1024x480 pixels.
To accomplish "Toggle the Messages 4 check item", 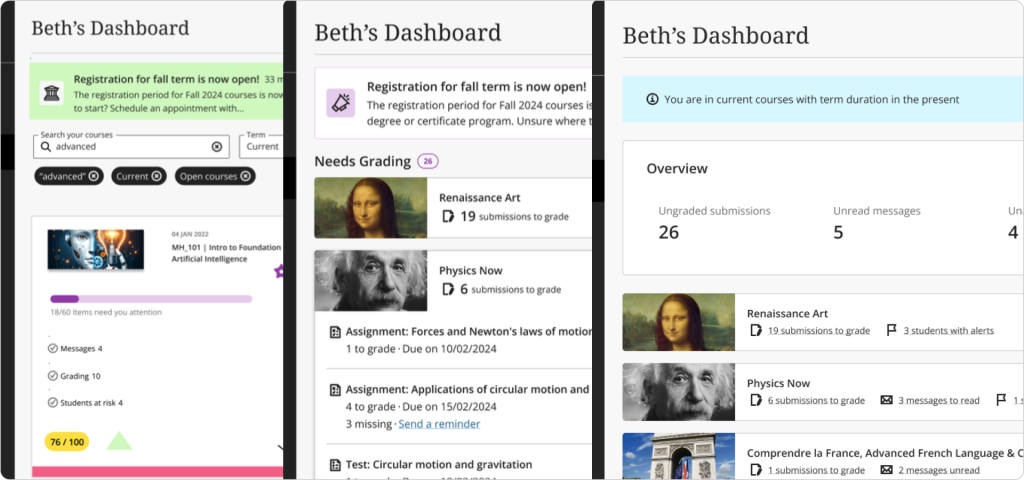I will [53, 348].
